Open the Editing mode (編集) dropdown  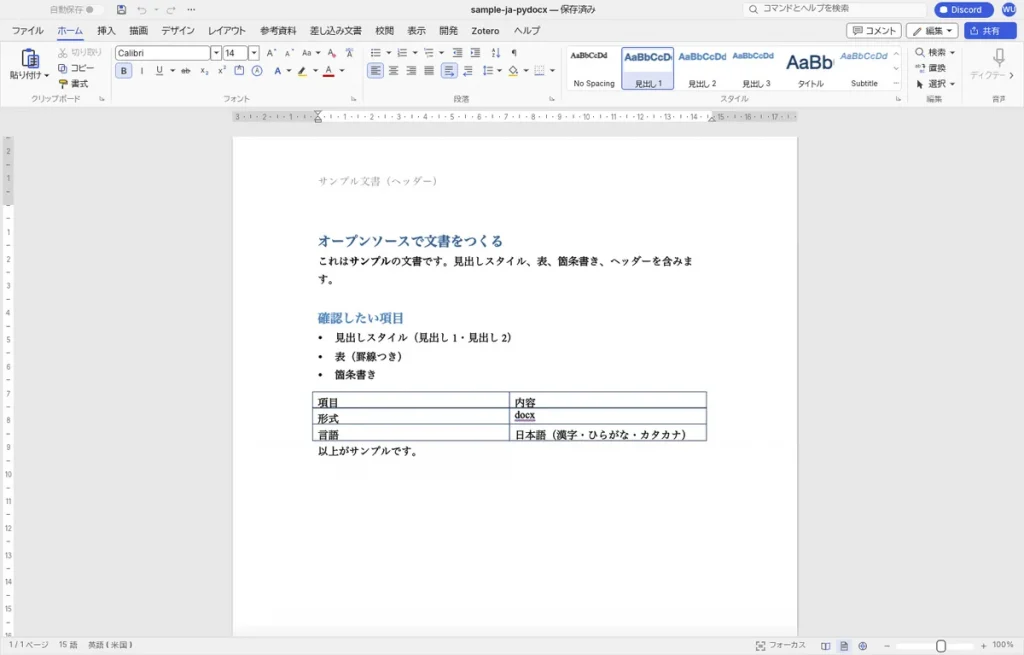932,31
